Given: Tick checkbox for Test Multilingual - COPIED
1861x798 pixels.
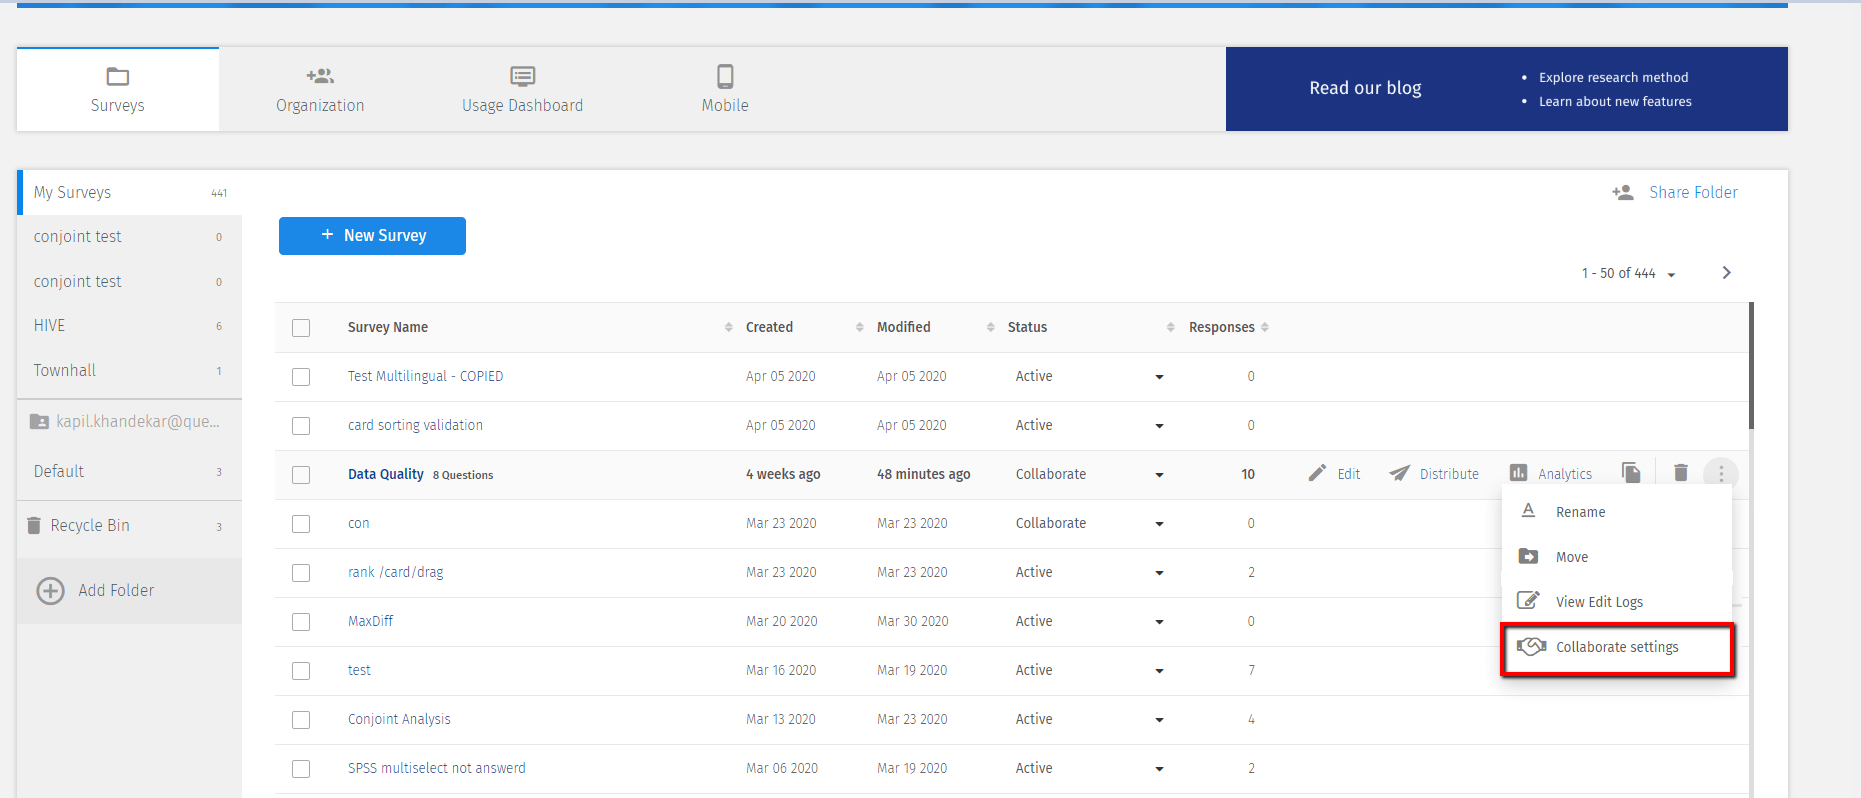Looking at the screenshot, I should pyautogui.click(x=301, y=377).
